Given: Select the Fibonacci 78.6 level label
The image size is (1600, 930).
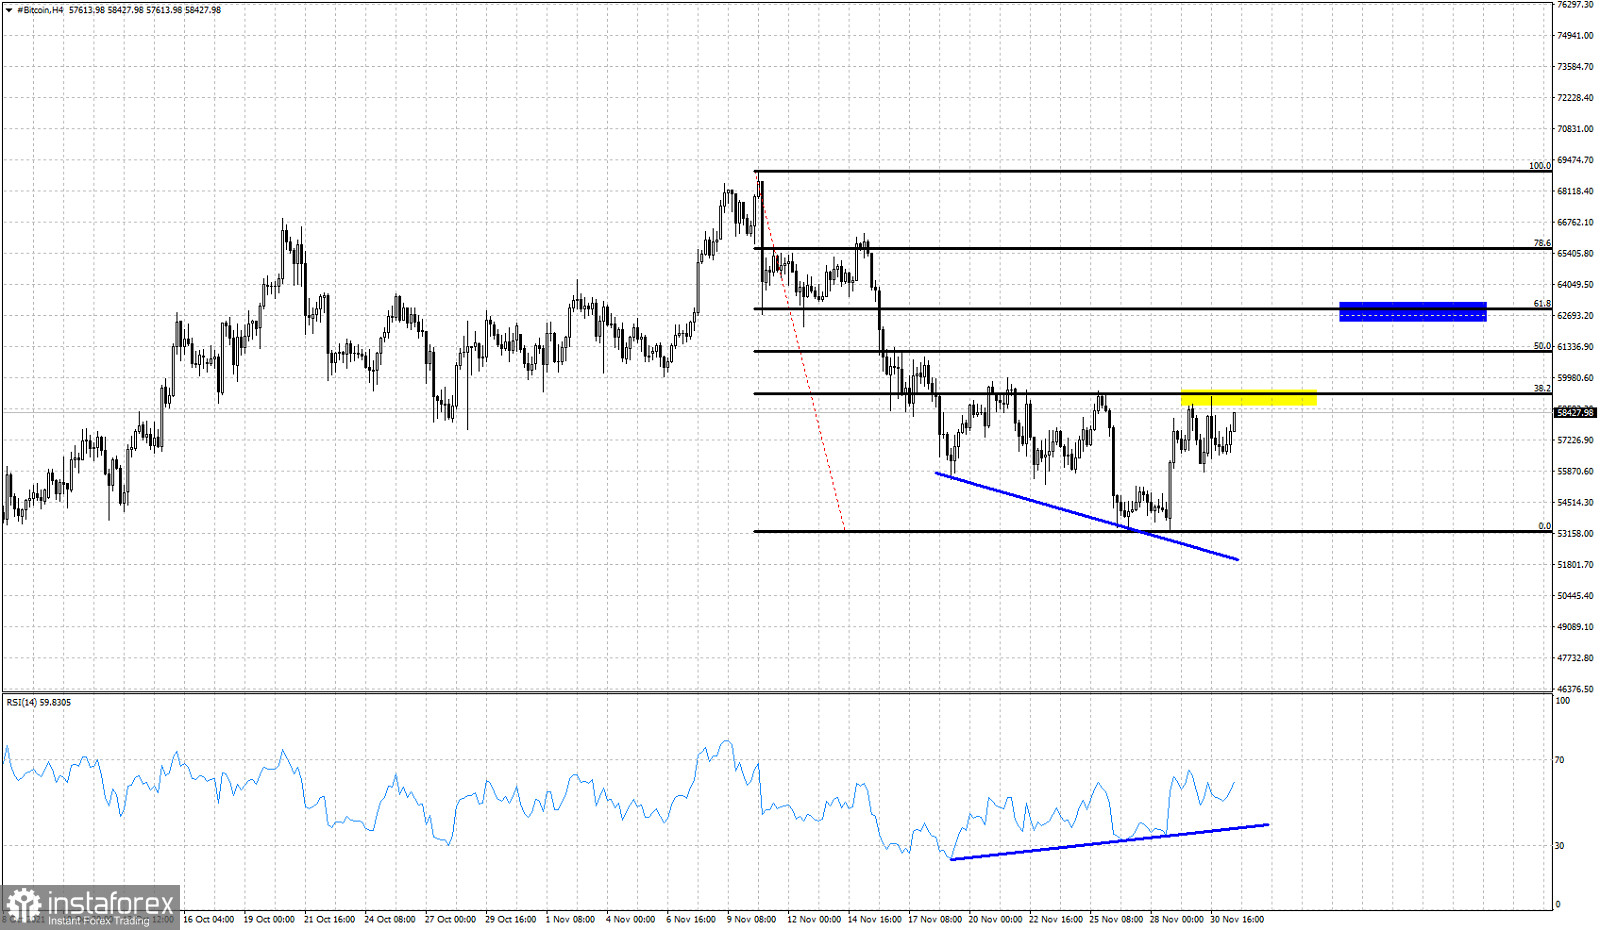Looking at the screenshot, I should (1542, 243).
